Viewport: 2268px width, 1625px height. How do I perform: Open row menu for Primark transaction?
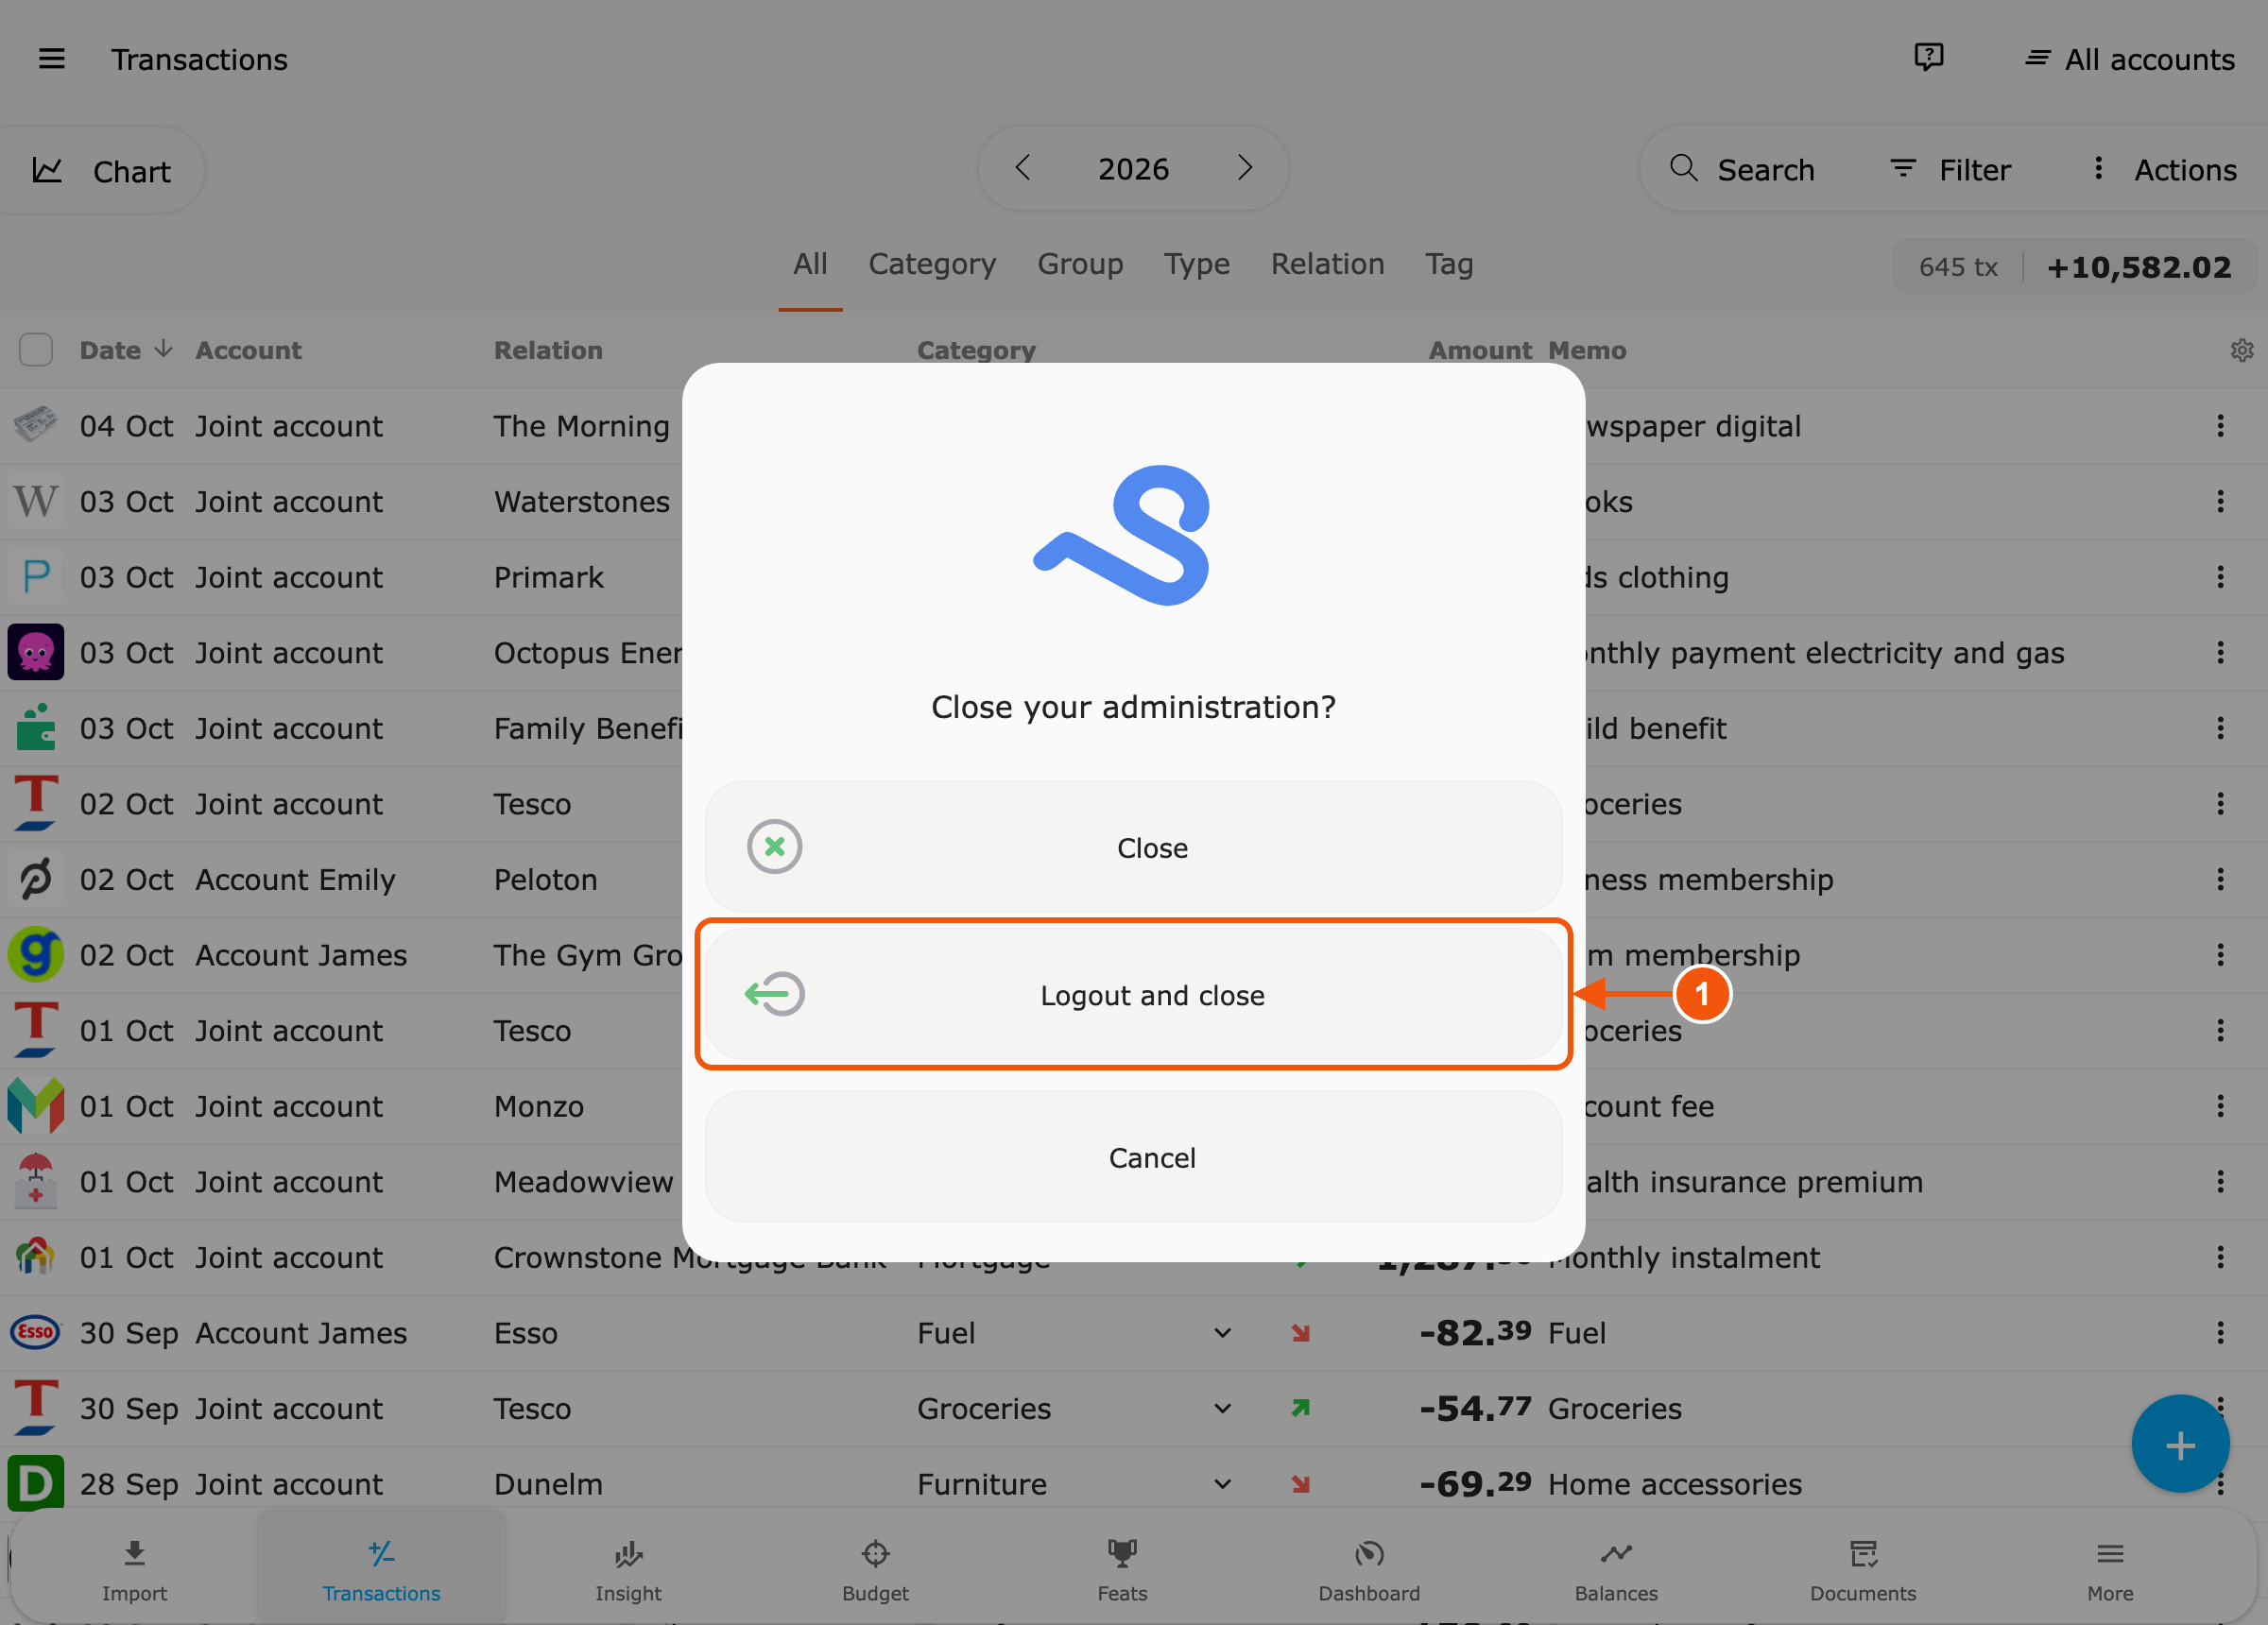[2220, 577]
